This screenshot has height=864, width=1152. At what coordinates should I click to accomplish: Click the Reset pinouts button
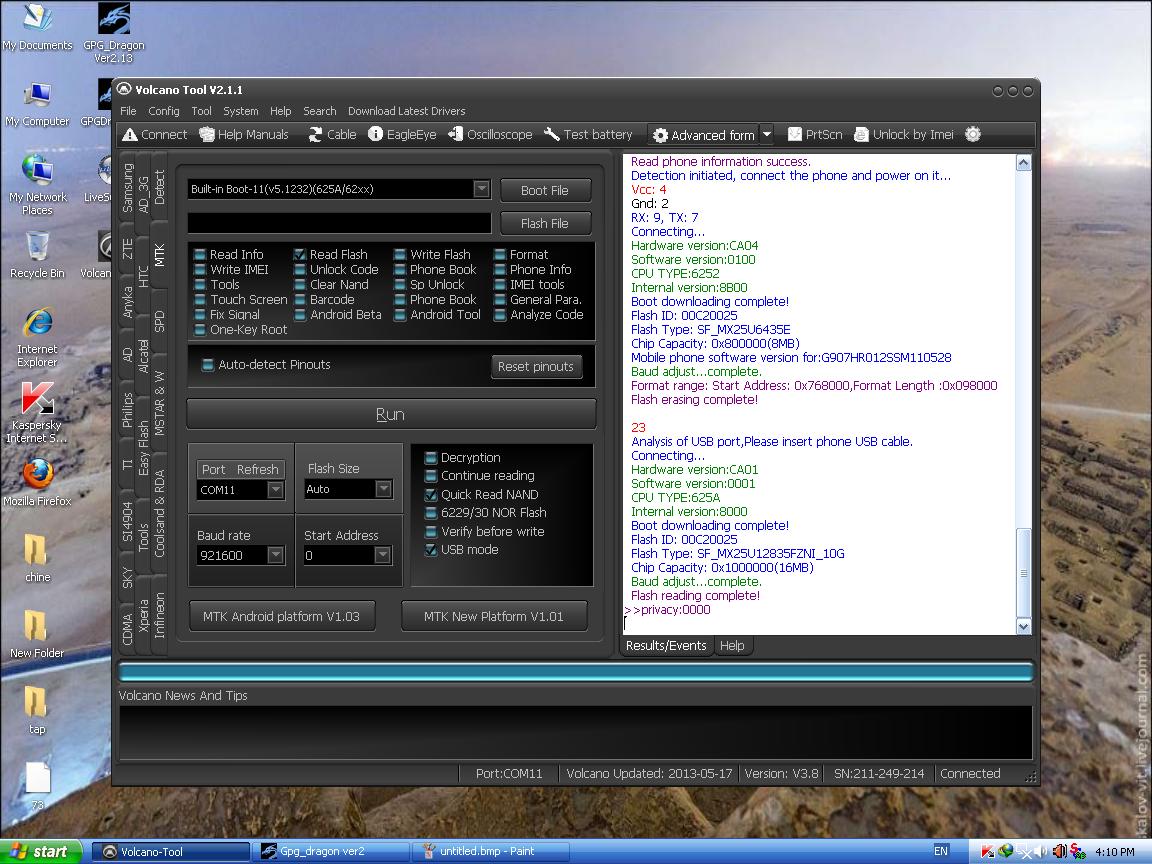(536, 367)
